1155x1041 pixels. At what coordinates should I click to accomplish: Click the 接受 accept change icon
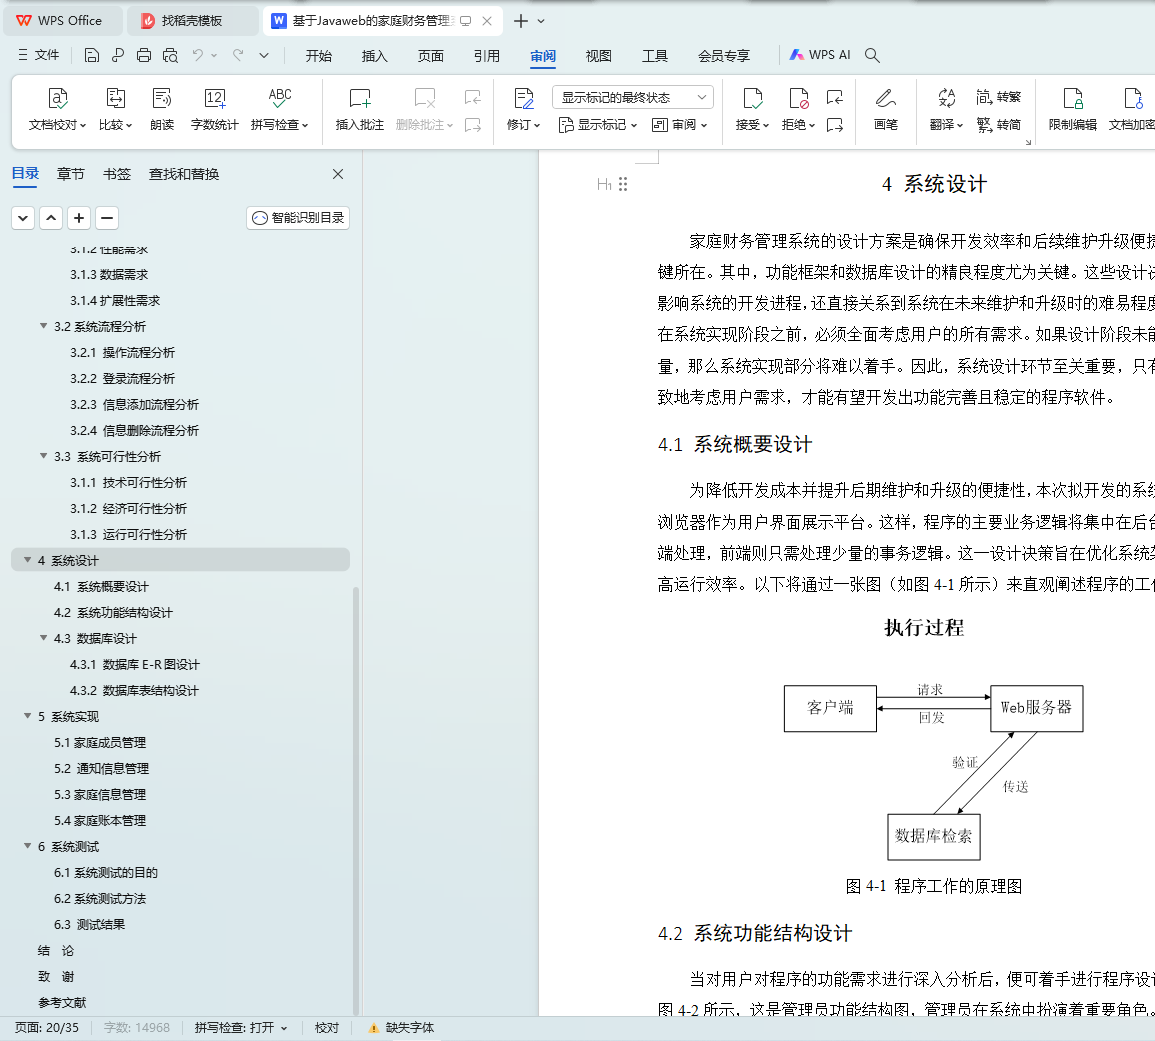point(752,99)
